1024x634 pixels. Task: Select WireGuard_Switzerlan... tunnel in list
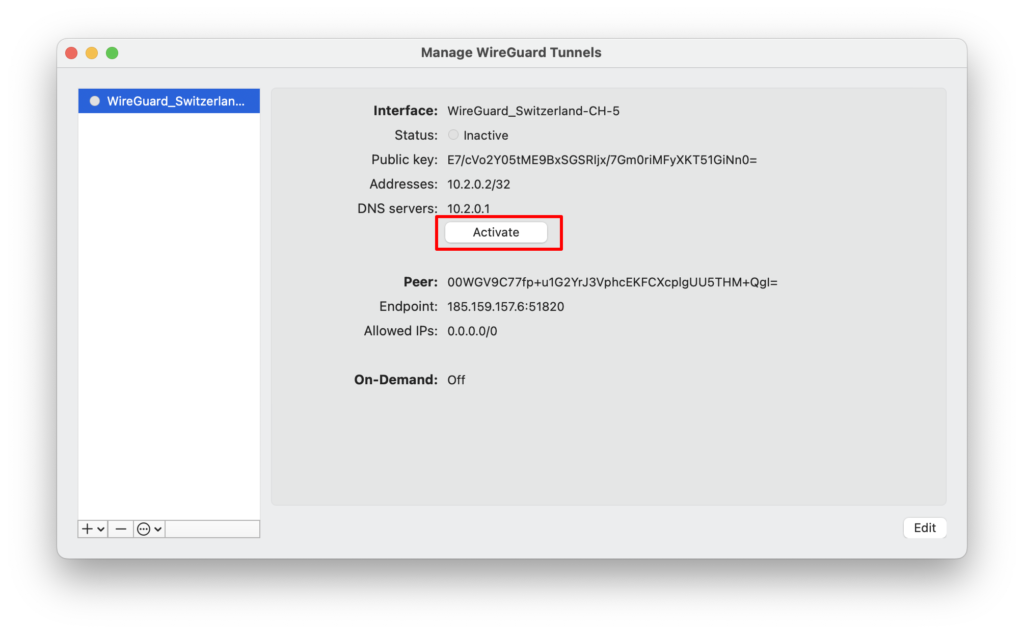pos(169,101)
